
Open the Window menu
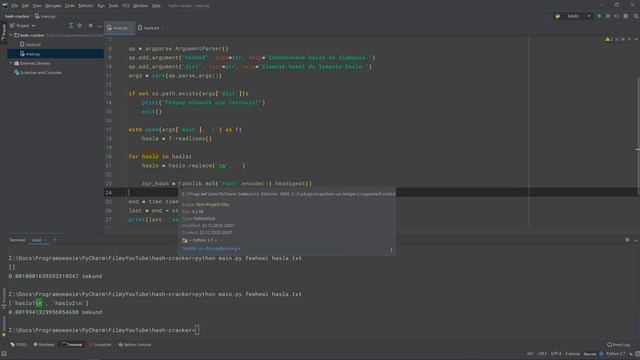(140, 6)
